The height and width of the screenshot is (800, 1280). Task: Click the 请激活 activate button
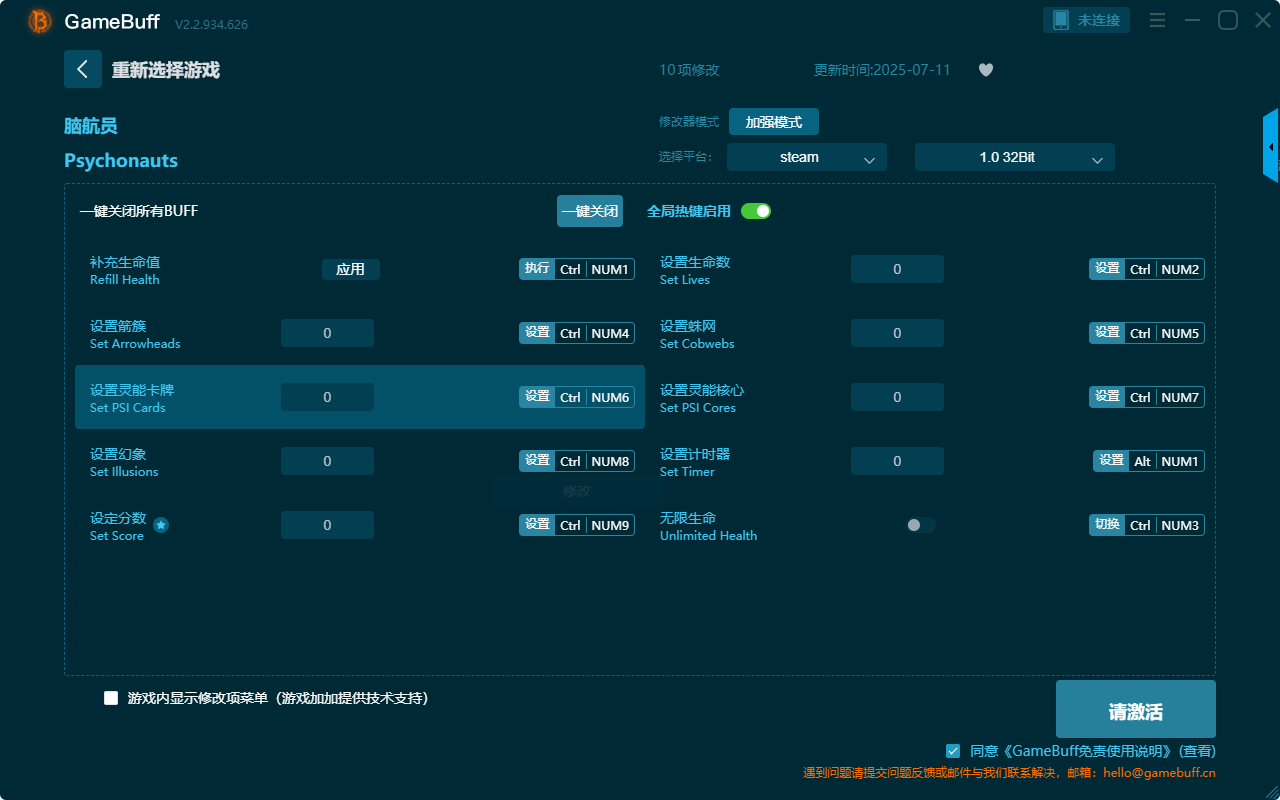[x=1135, y=710]
